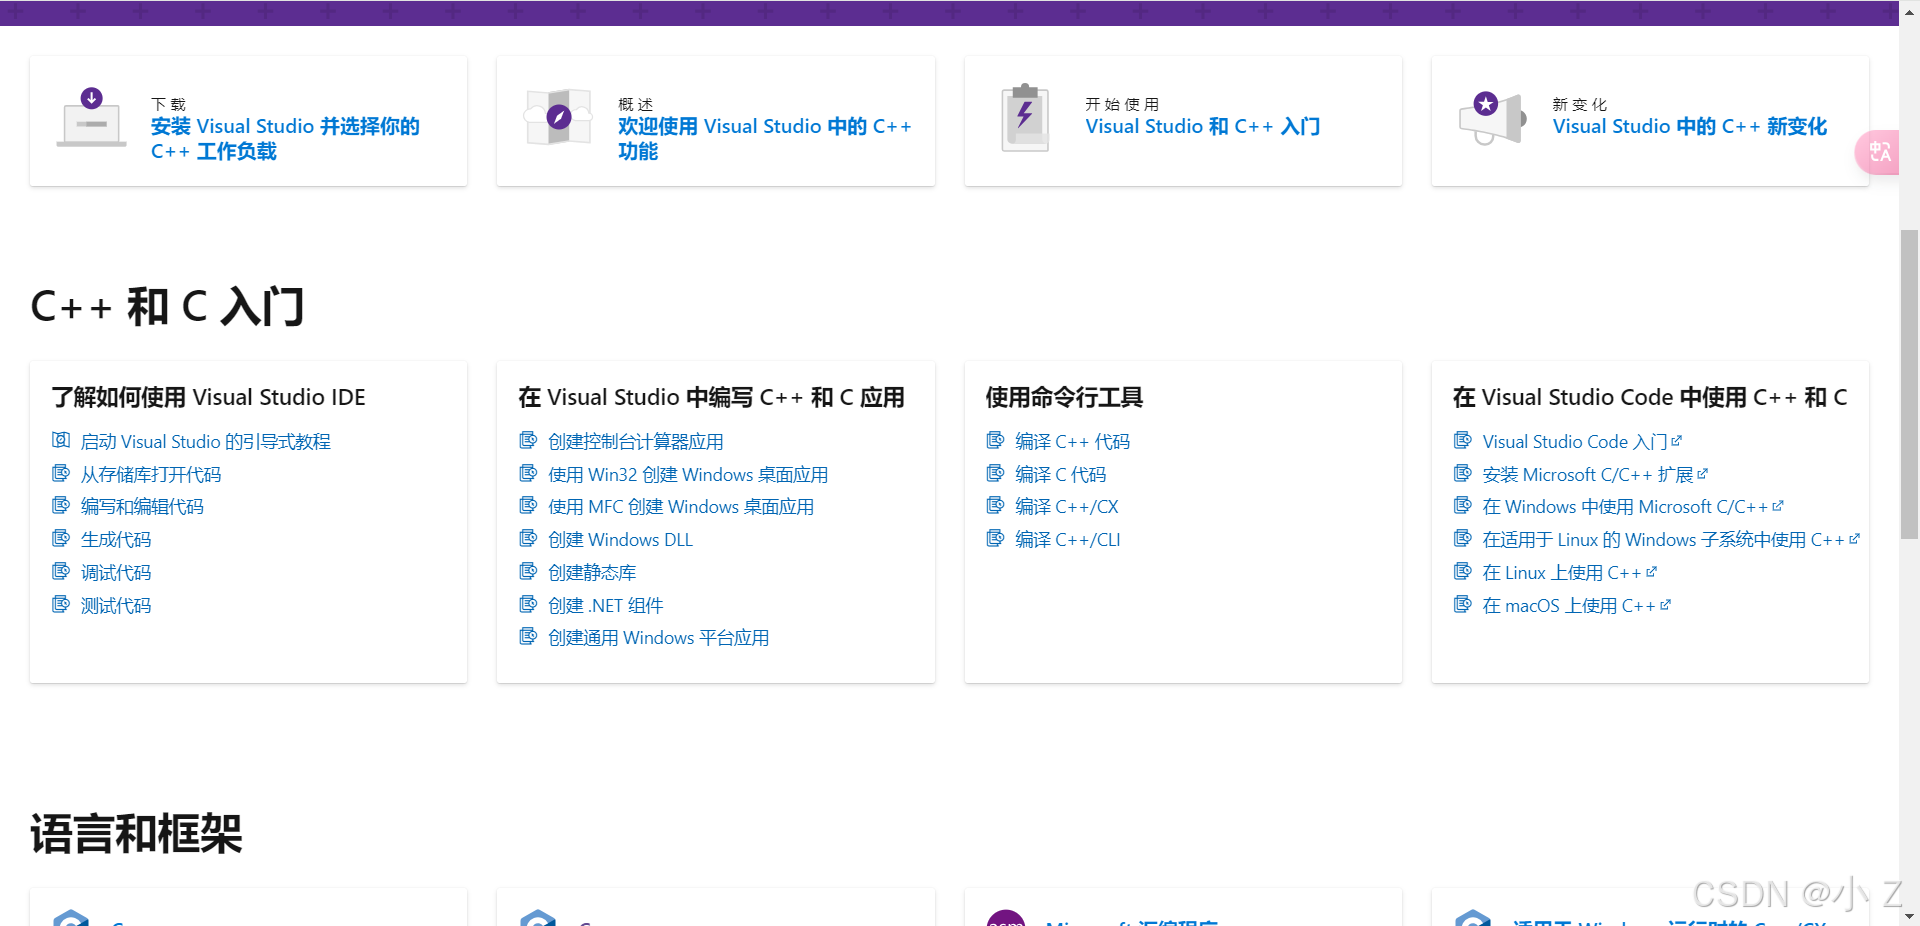Viewport: 1920px width, 926px height.
Task: Open Visual Studio Code 入门 external link
Action: point(1582,441)
